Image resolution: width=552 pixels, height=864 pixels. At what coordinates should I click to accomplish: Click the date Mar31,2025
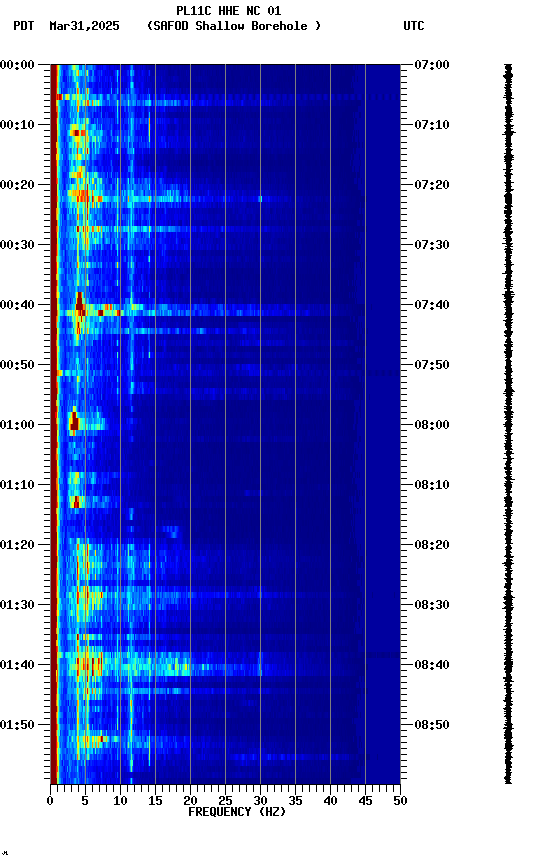pos(84,26)
